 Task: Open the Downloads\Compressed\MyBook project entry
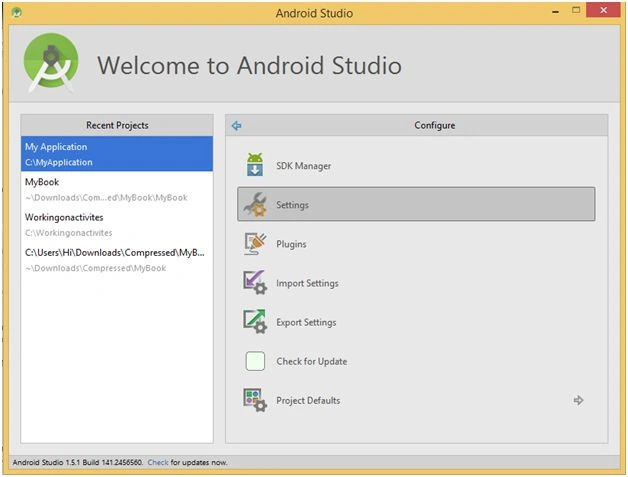coord(117,260)
